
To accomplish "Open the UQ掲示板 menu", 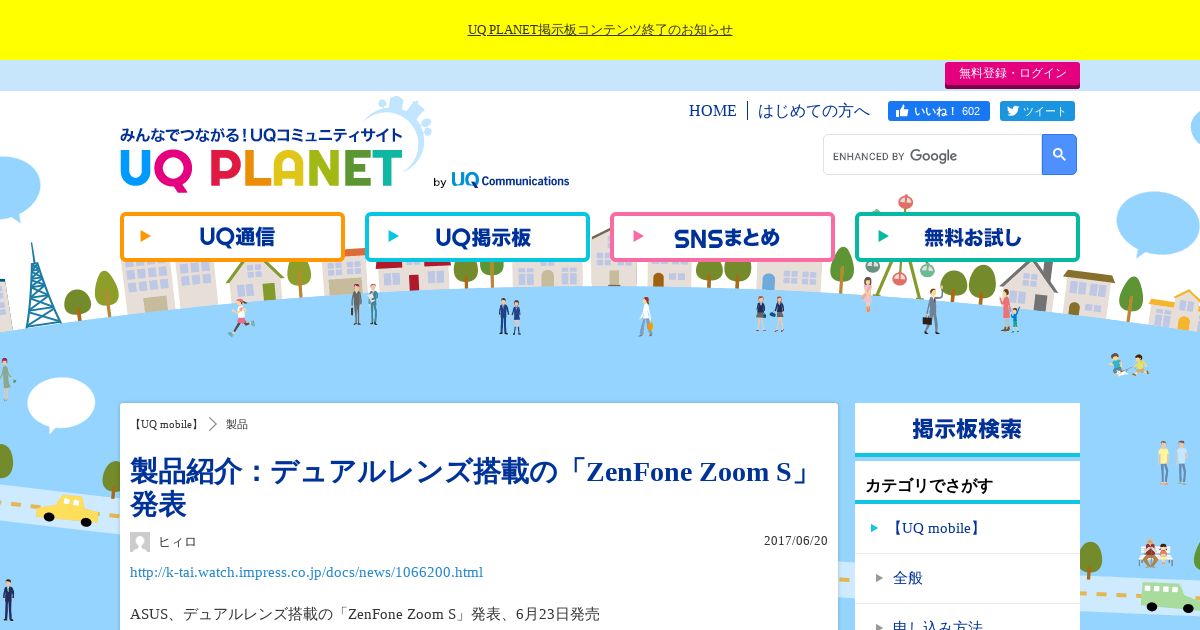I will tap(477, 237).
